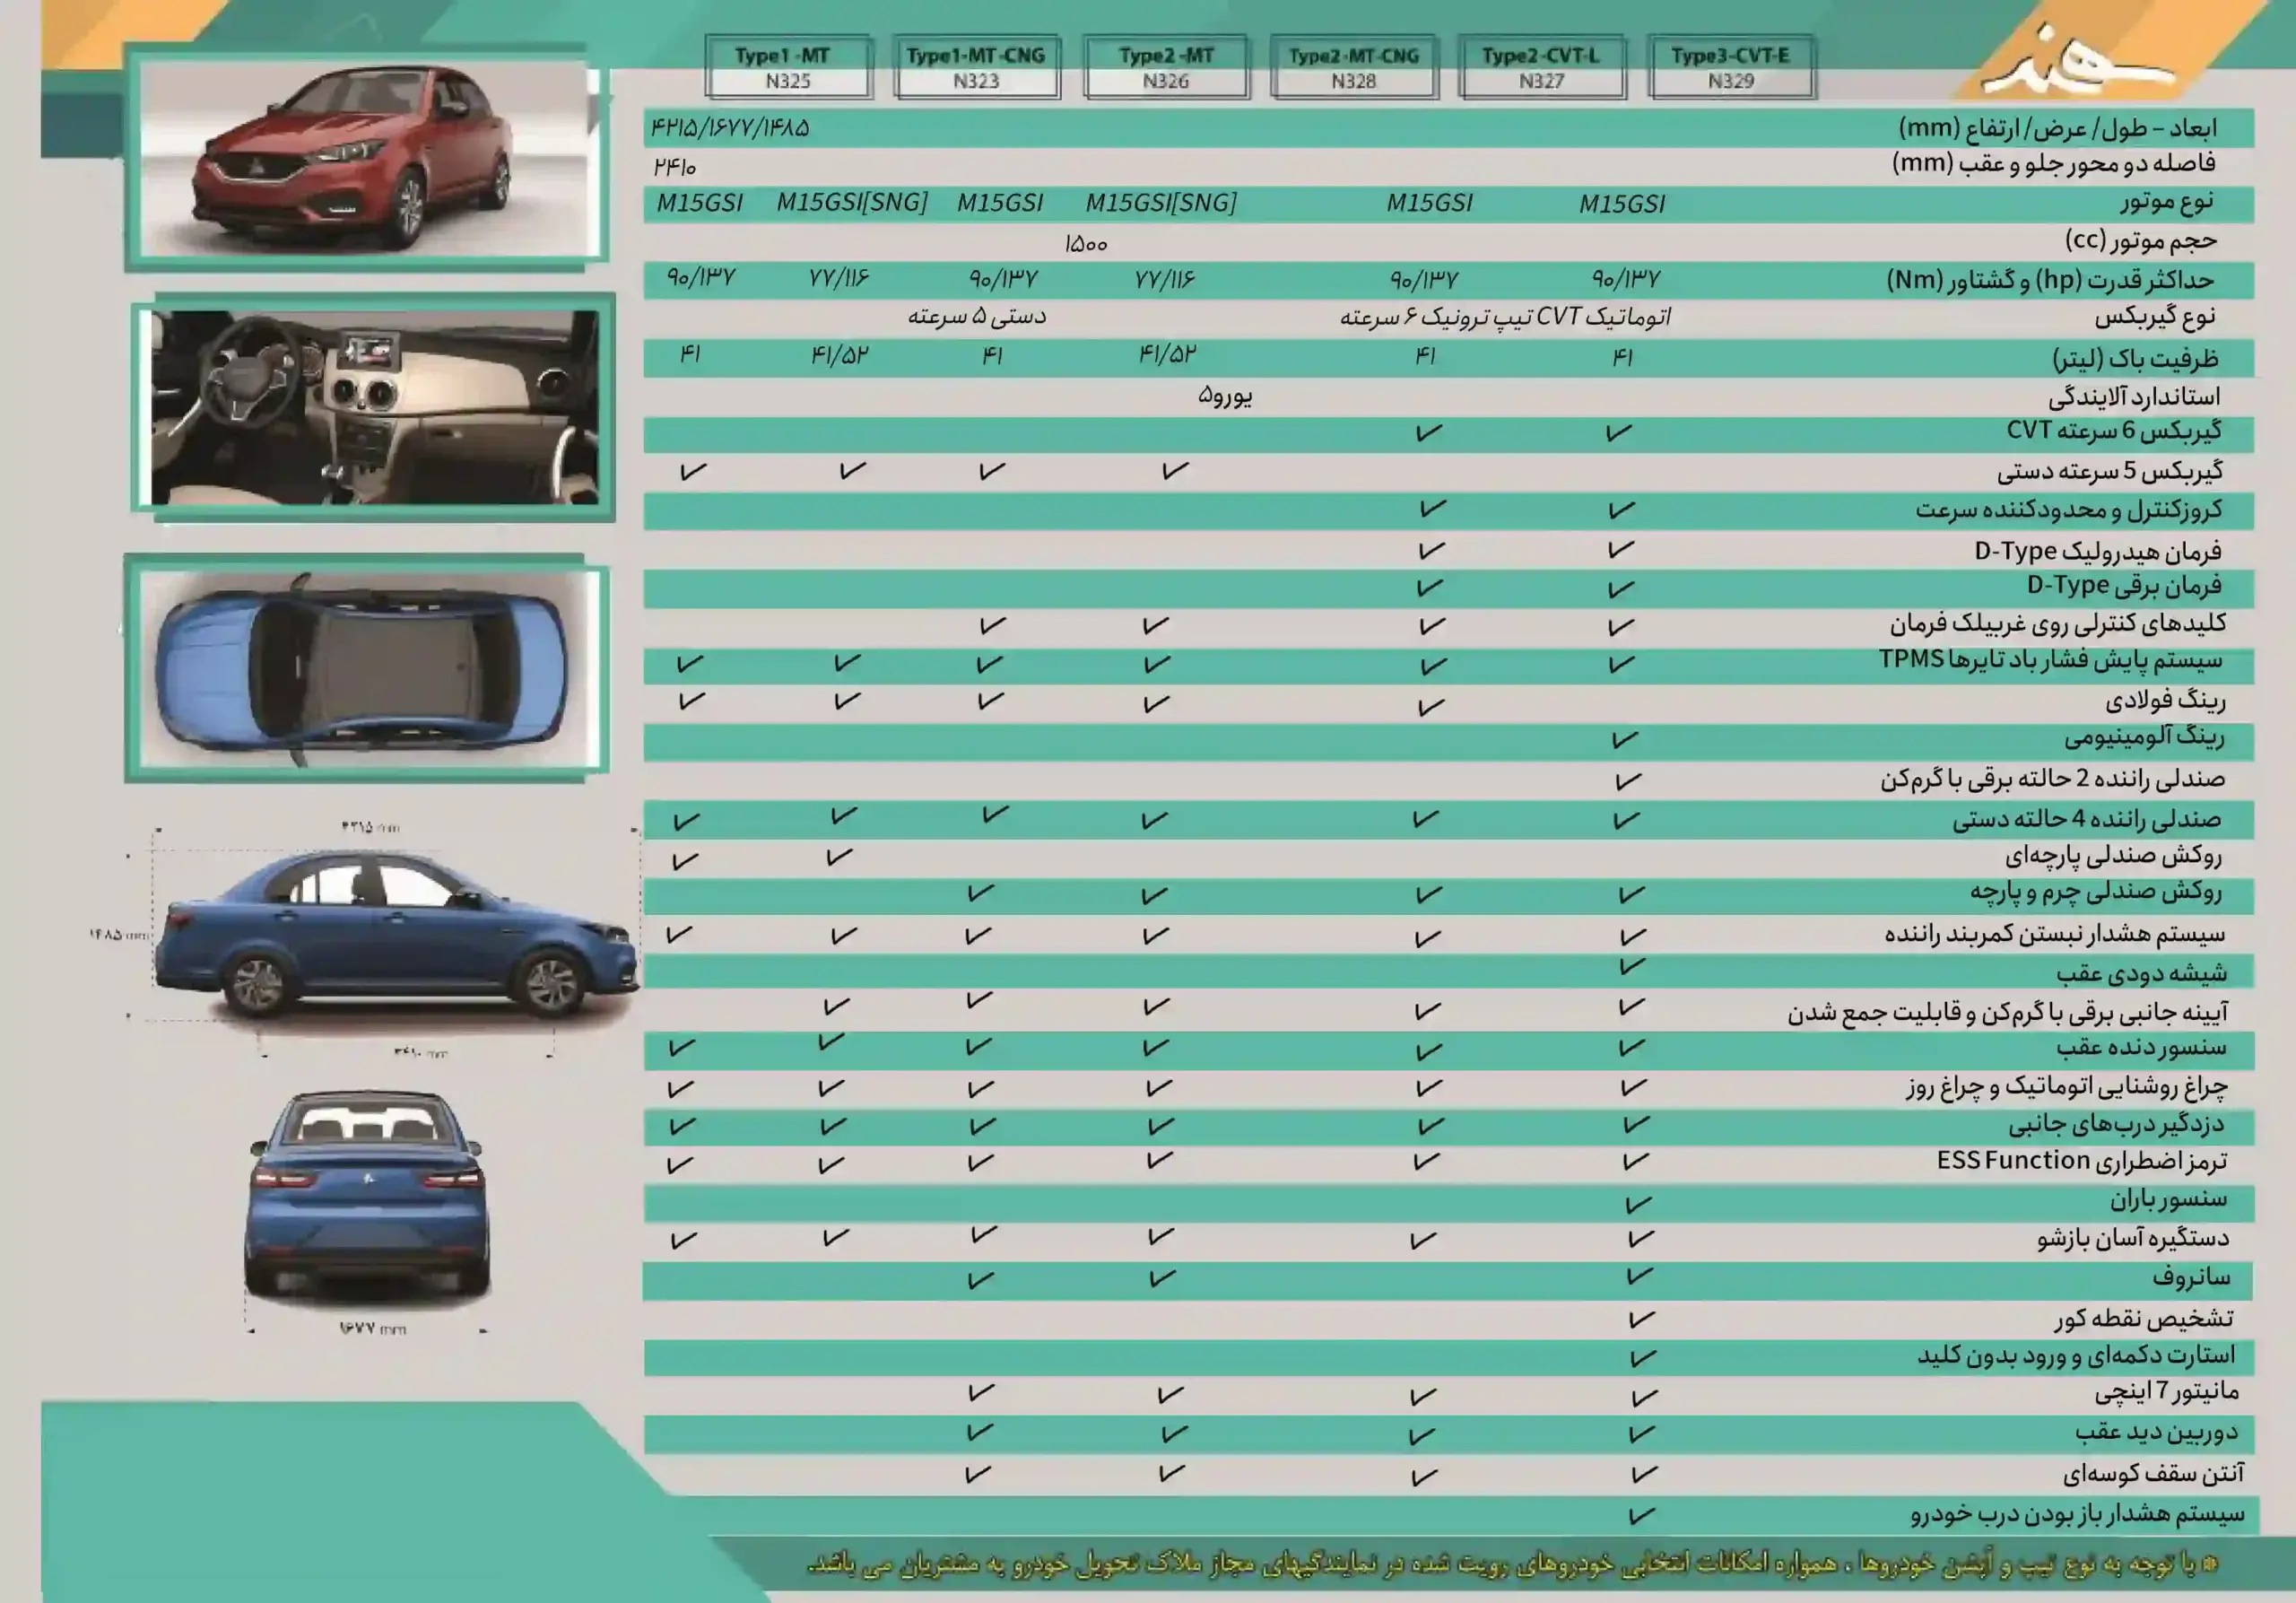This screenshot has width=2296, height=1603.
Task: Click the checkmark in the blind spot detection row
Action: [1641, 1319]
